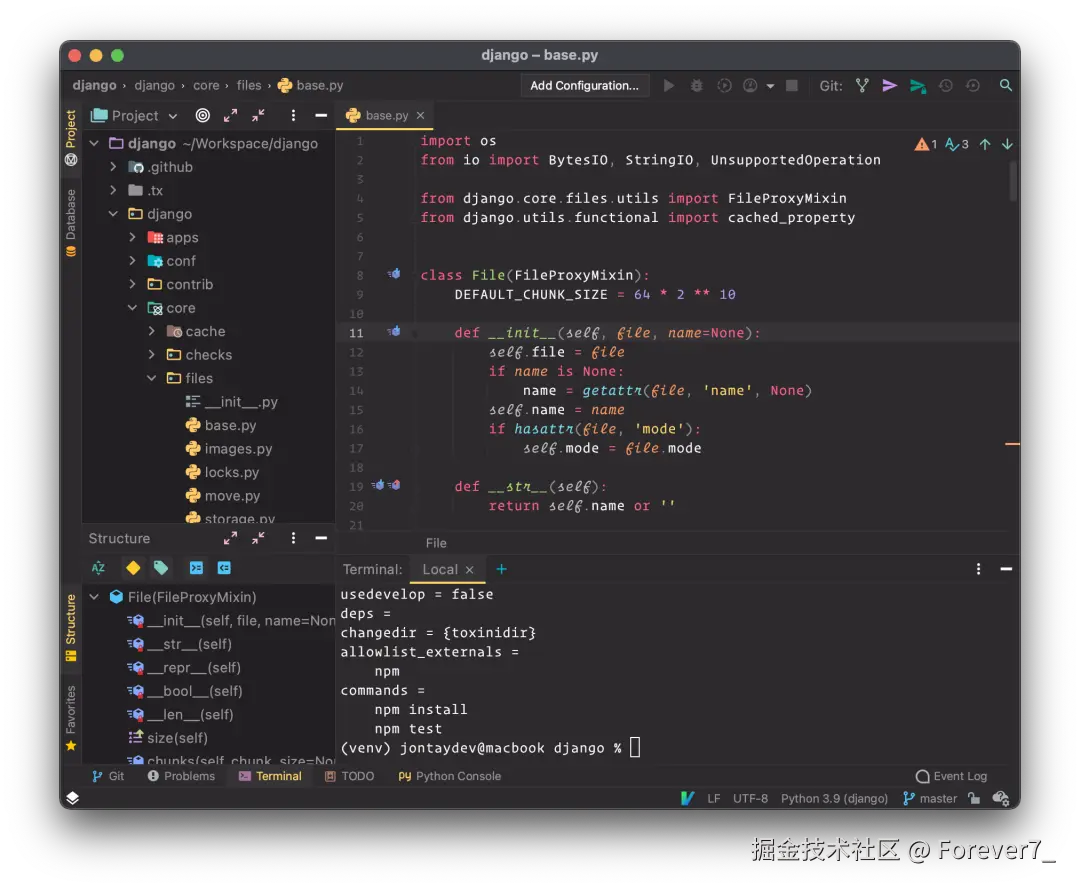The width and height of the screenshot is (1080, 888).
Task: Close the Local terminal tab
Action: point(469,570)
